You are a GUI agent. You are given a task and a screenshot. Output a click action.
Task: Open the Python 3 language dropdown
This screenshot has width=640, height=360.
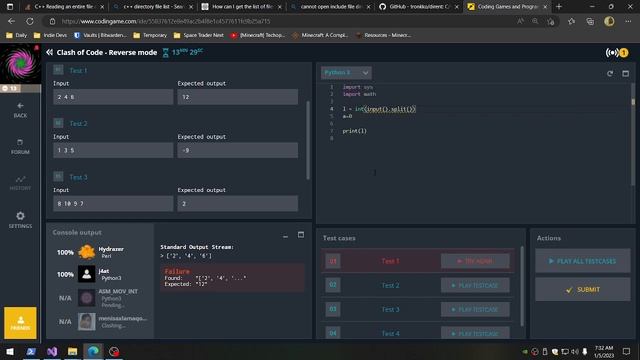pyautogui.click(x=346, y=73)
